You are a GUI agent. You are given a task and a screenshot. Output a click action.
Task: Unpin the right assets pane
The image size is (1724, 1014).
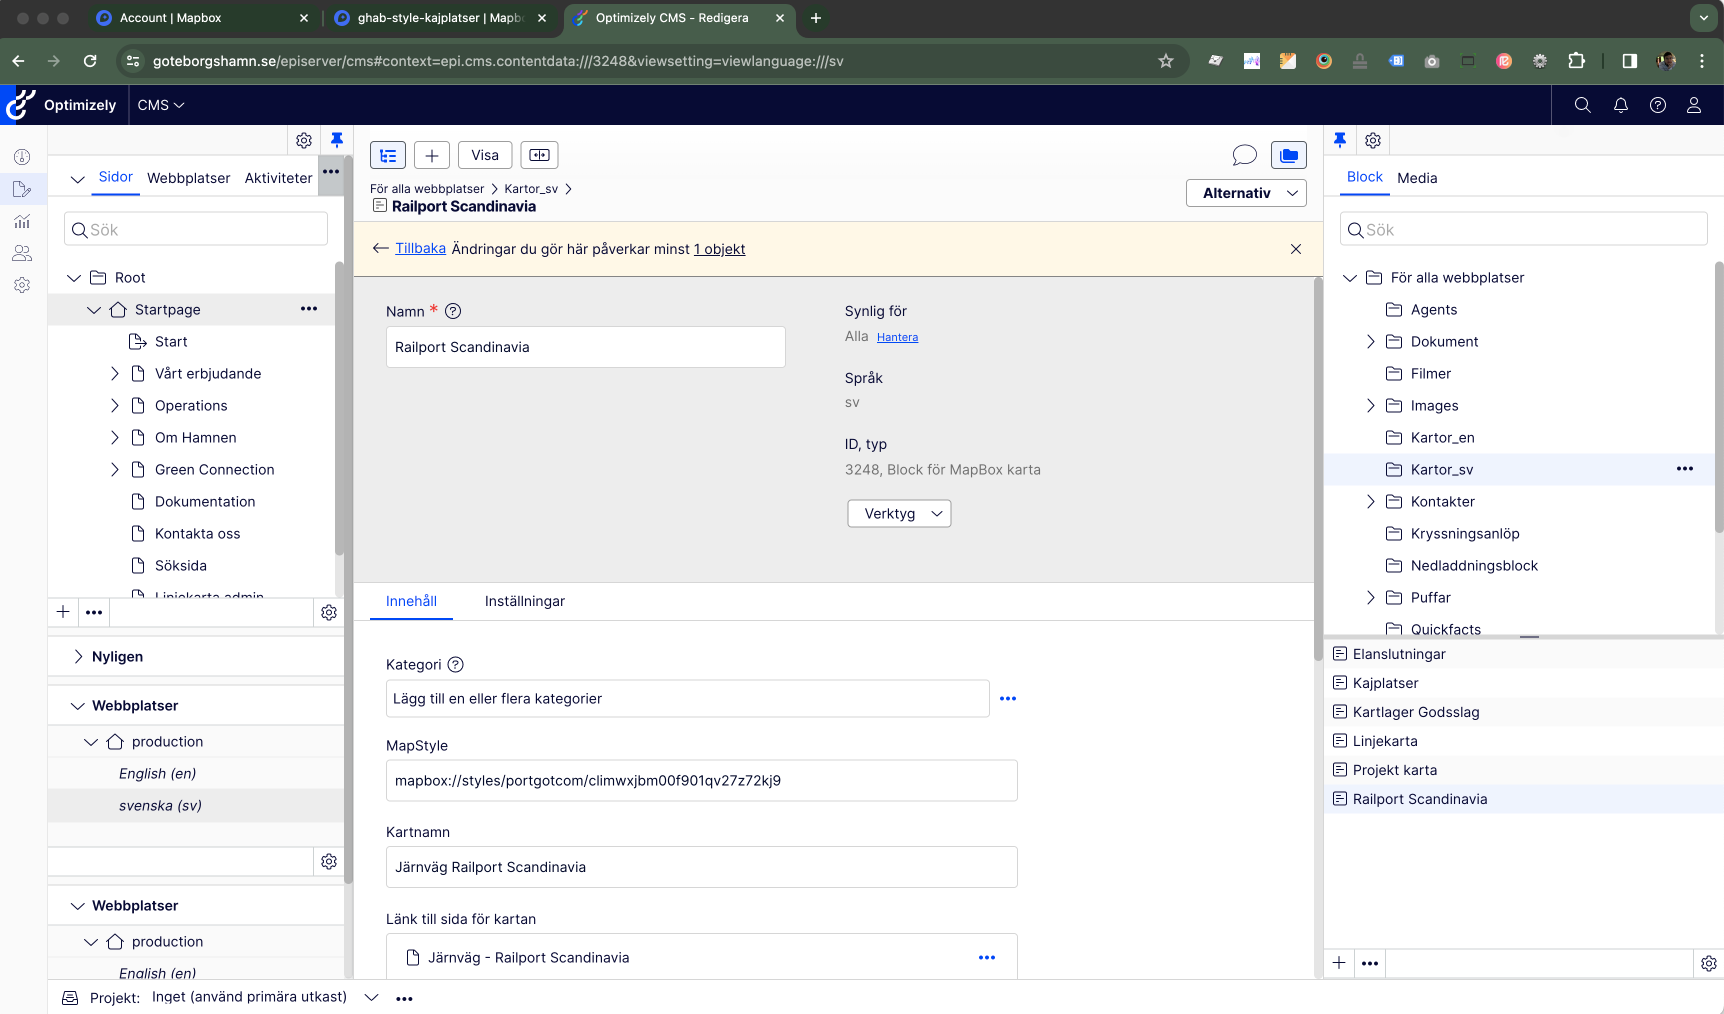click(1340, 140)
